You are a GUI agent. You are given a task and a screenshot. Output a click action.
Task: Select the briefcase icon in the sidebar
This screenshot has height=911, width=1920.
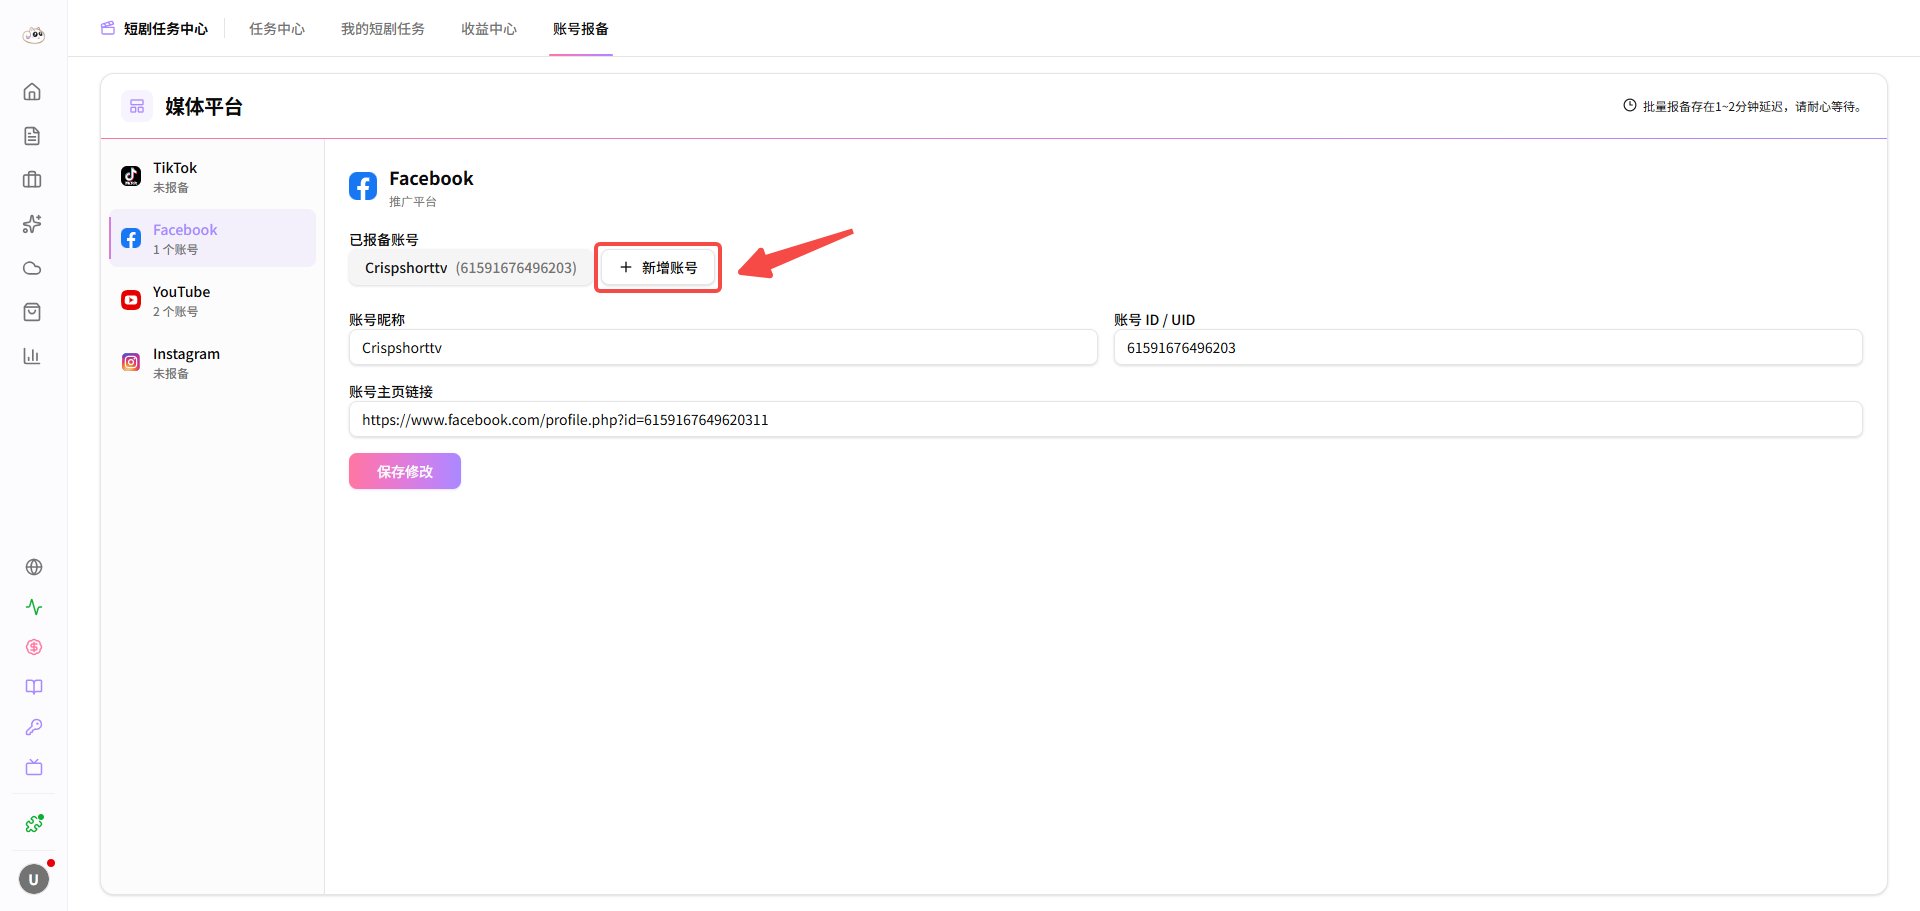click(32, 180)
